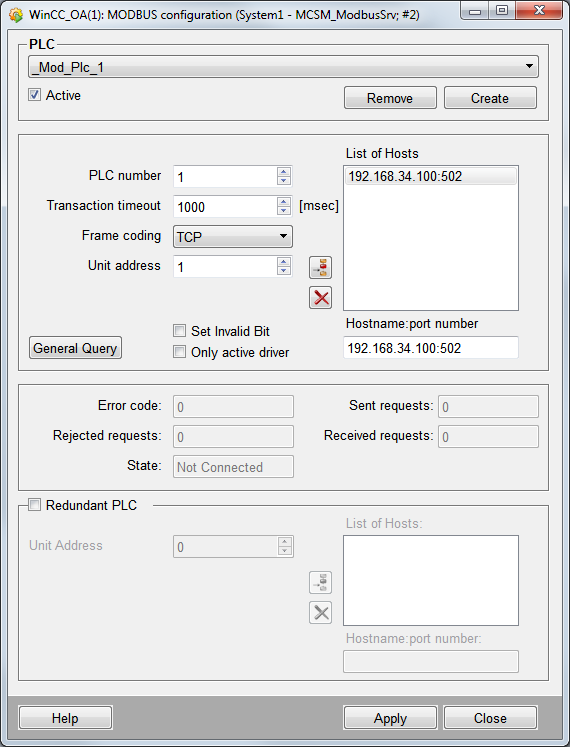This screenshot has height=747, width=570.
Task: Open the Frame coding TCP dropdown
Action: (x=233, y=237)
